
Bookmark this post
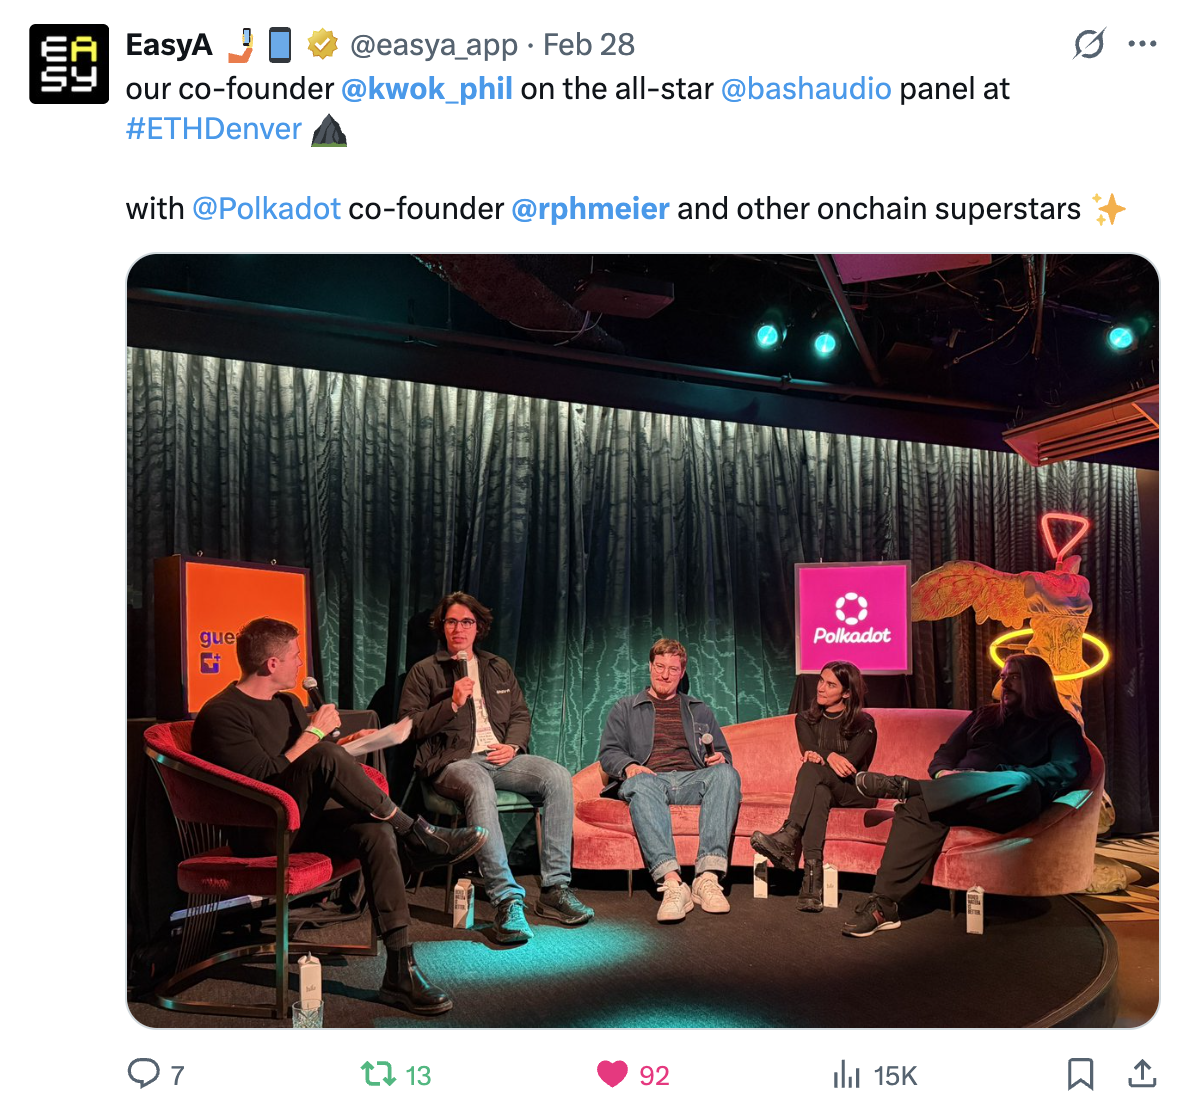click(x=1080, y=1074)
